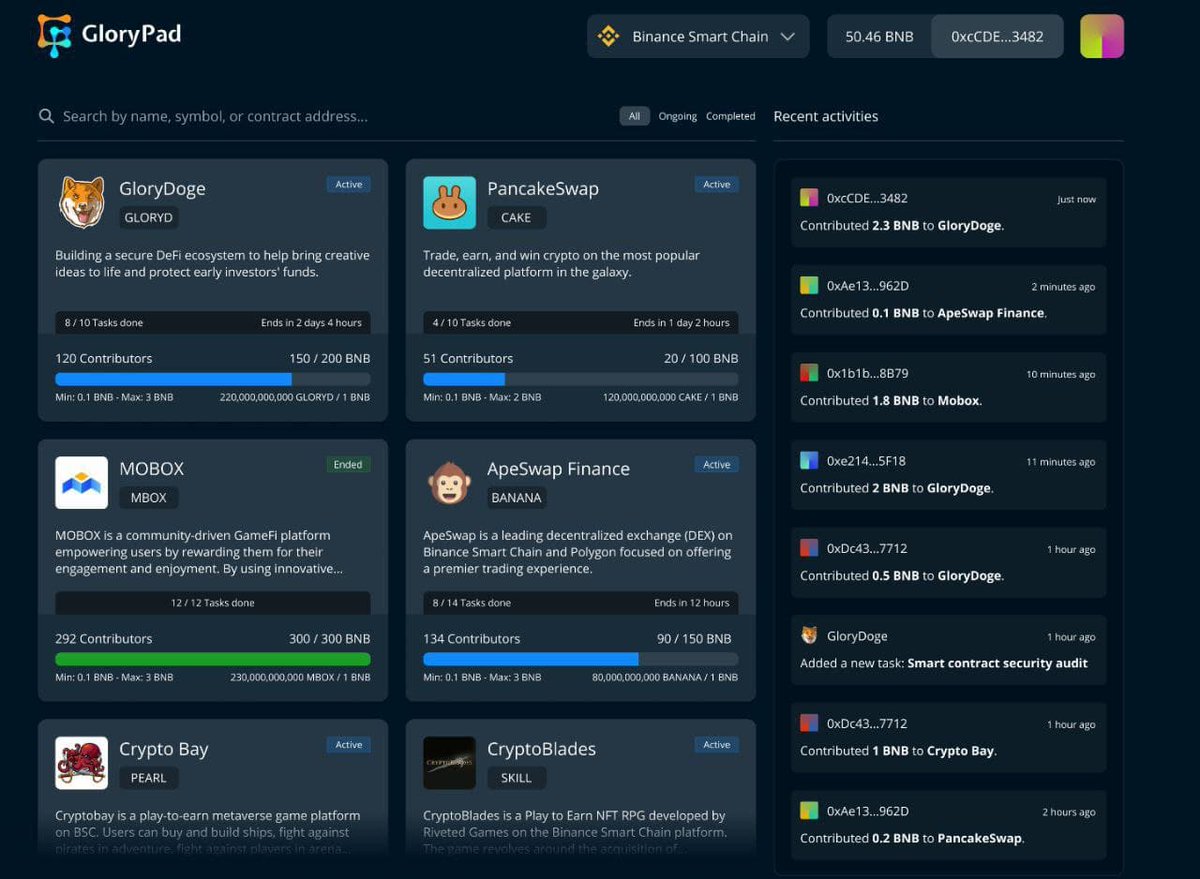
Task: Click the BANANA token symbol tag
Action: tap(516, 497)
